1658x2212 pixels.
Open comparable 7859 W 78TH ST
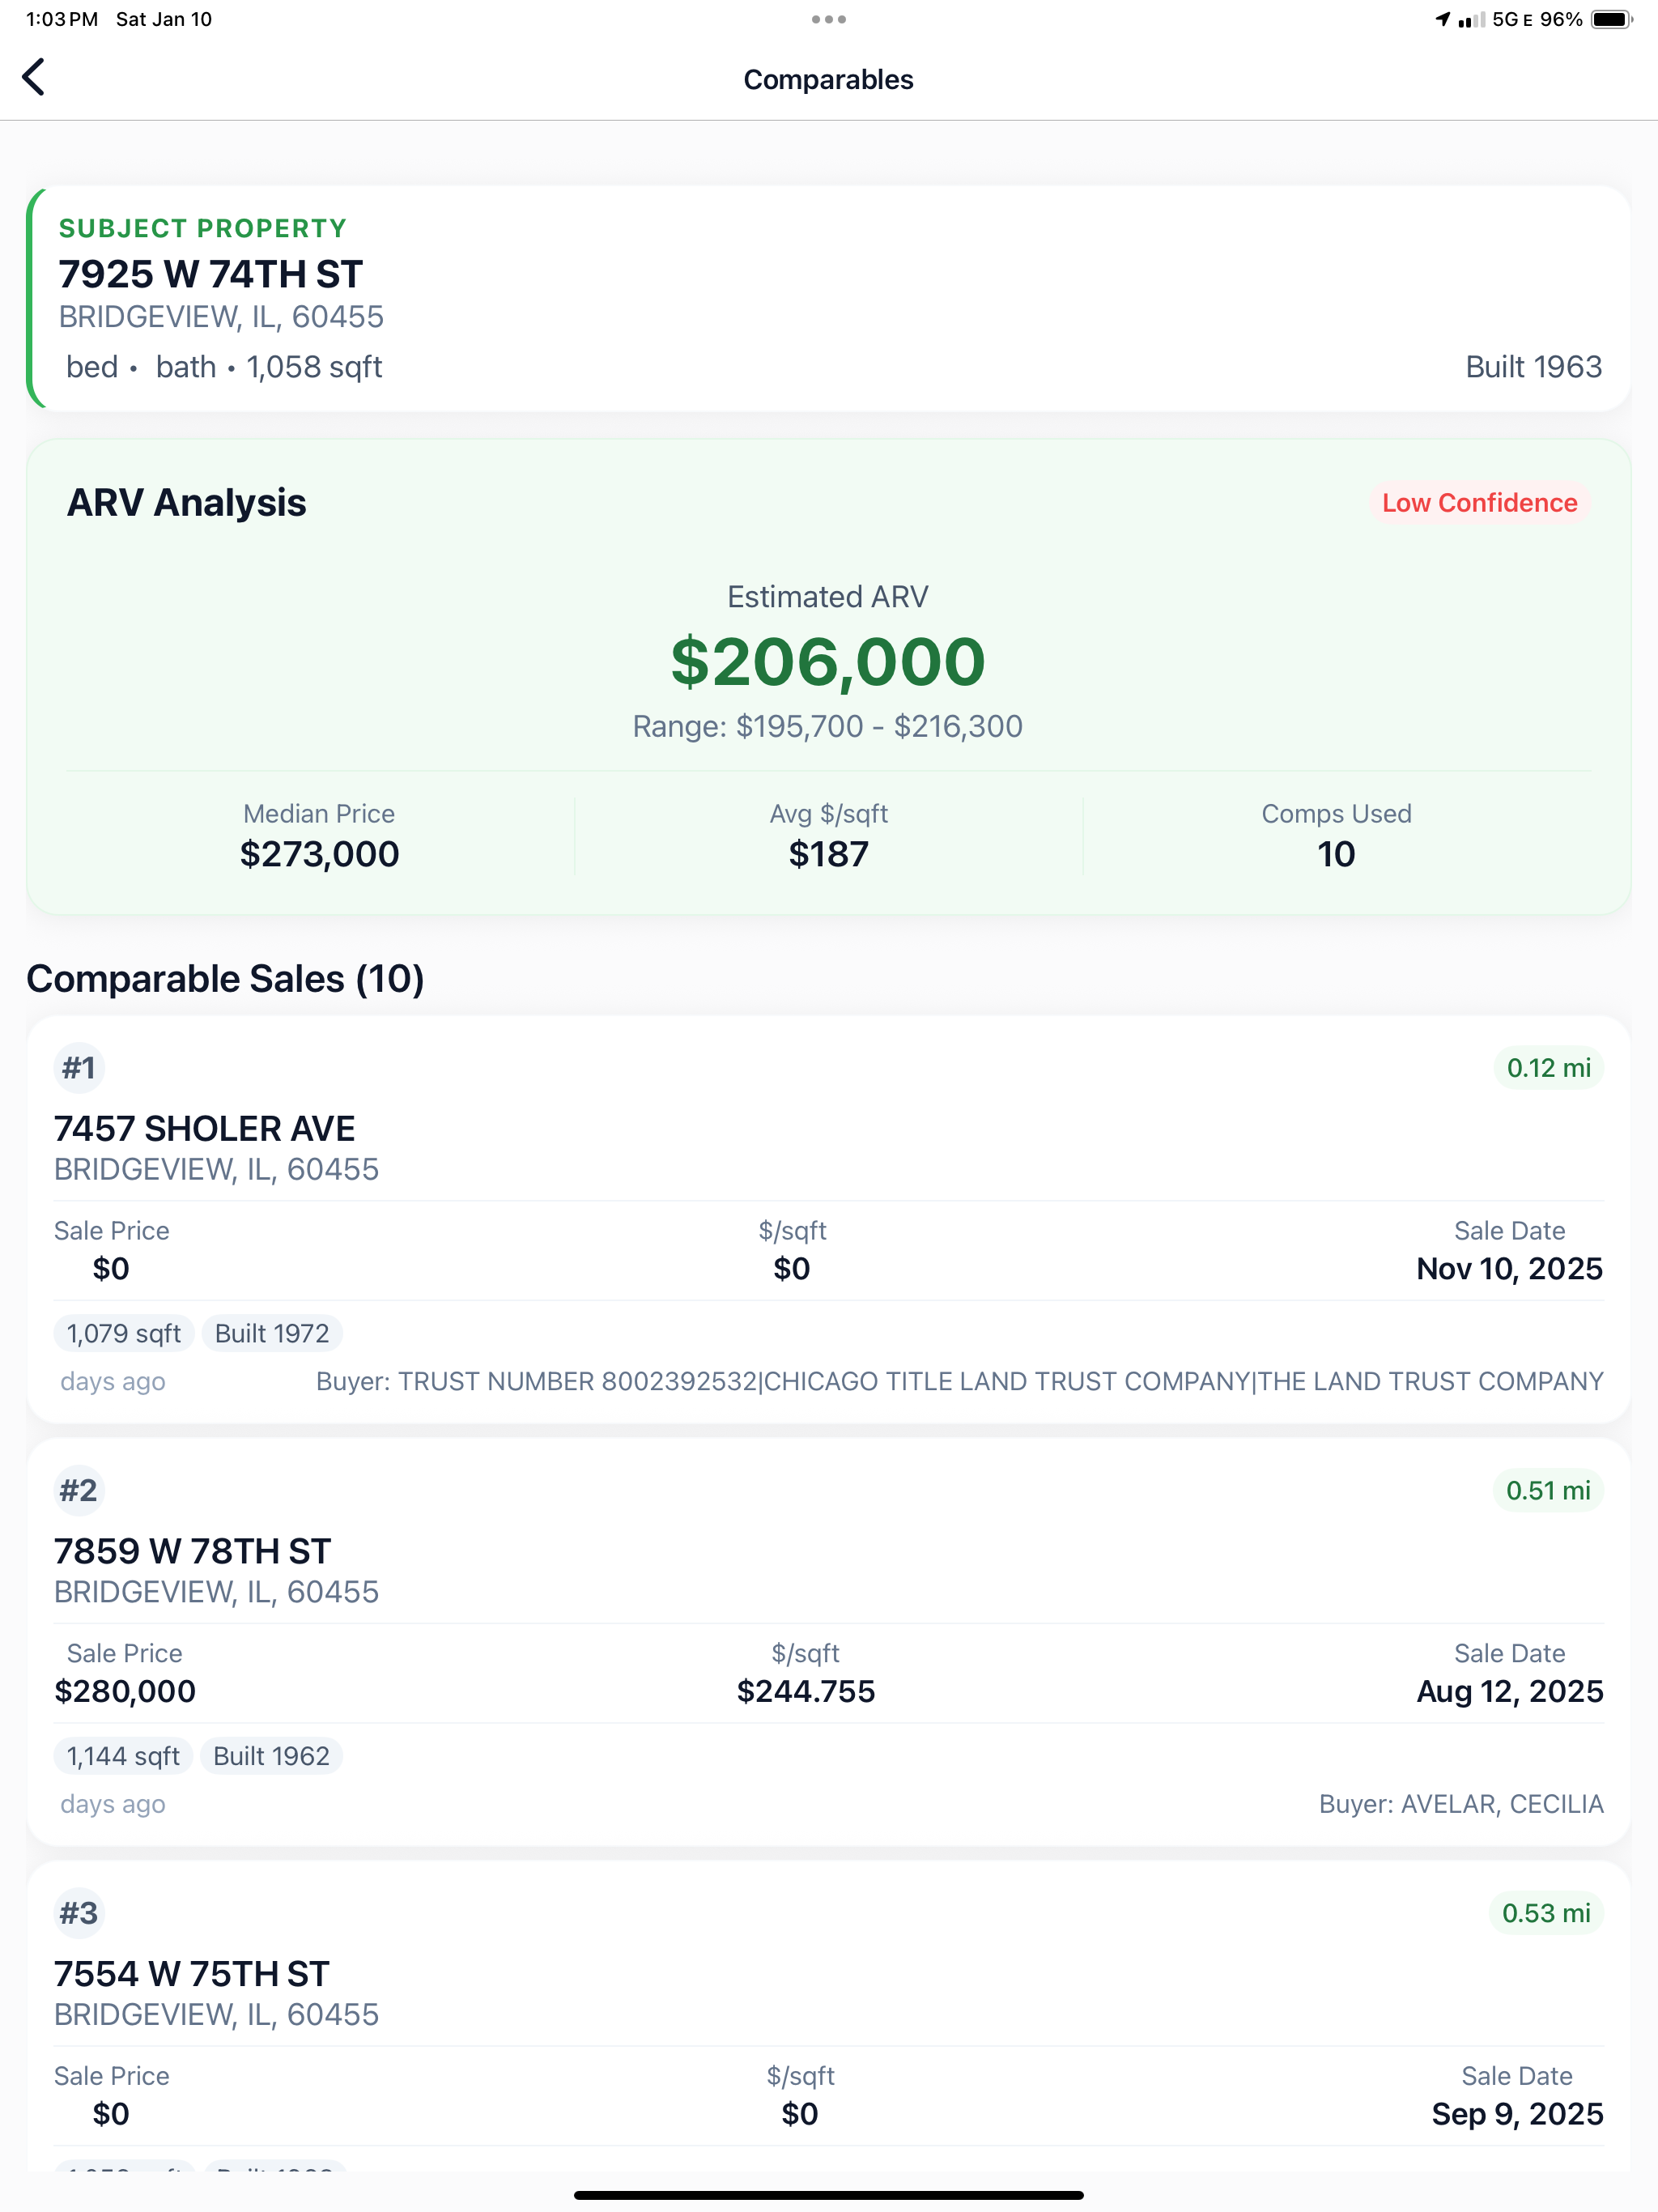point(829,1642)
